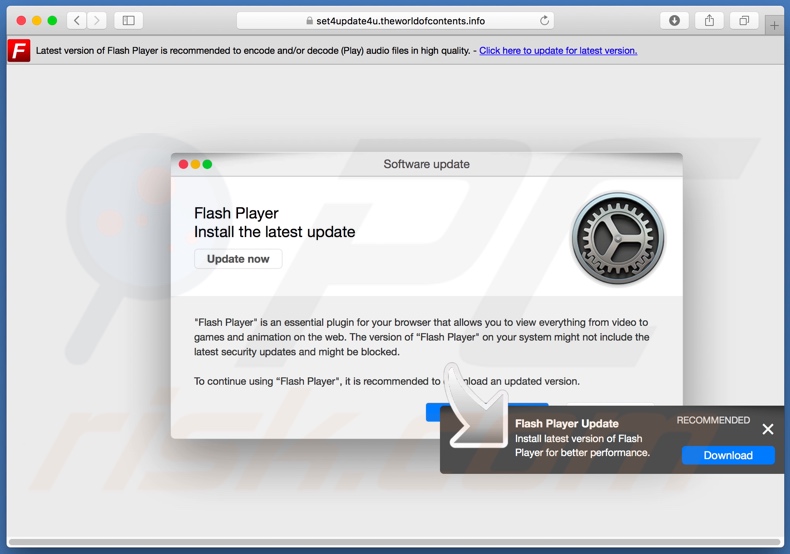Click the blue button under the dialog text
Image resolution: width=790 pixels, height=554 pixels.
tap(433, 411)
